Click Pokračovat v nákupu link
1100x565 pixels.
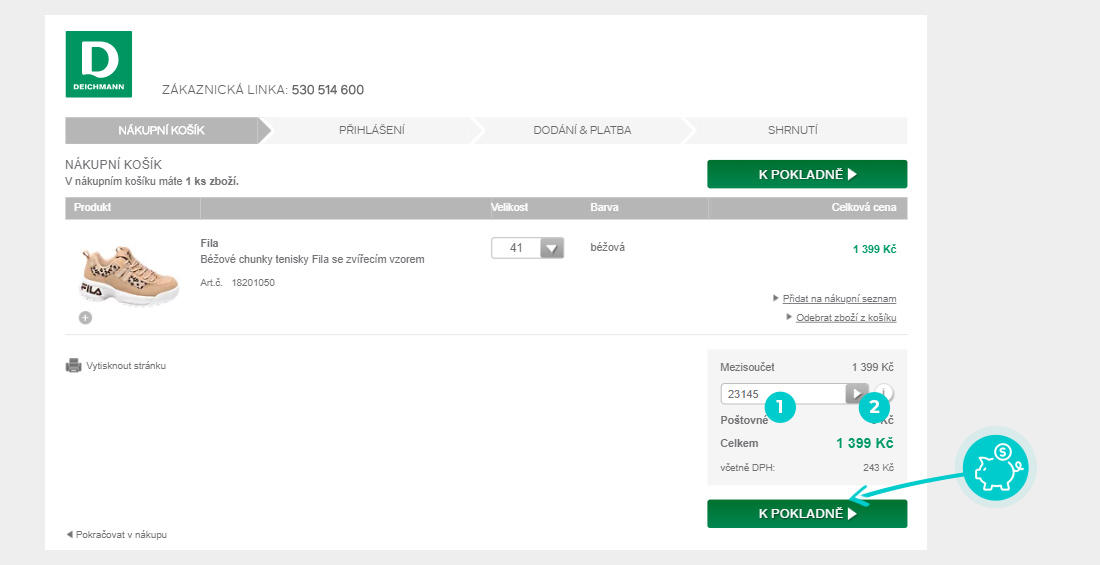[x=121, y=535]
